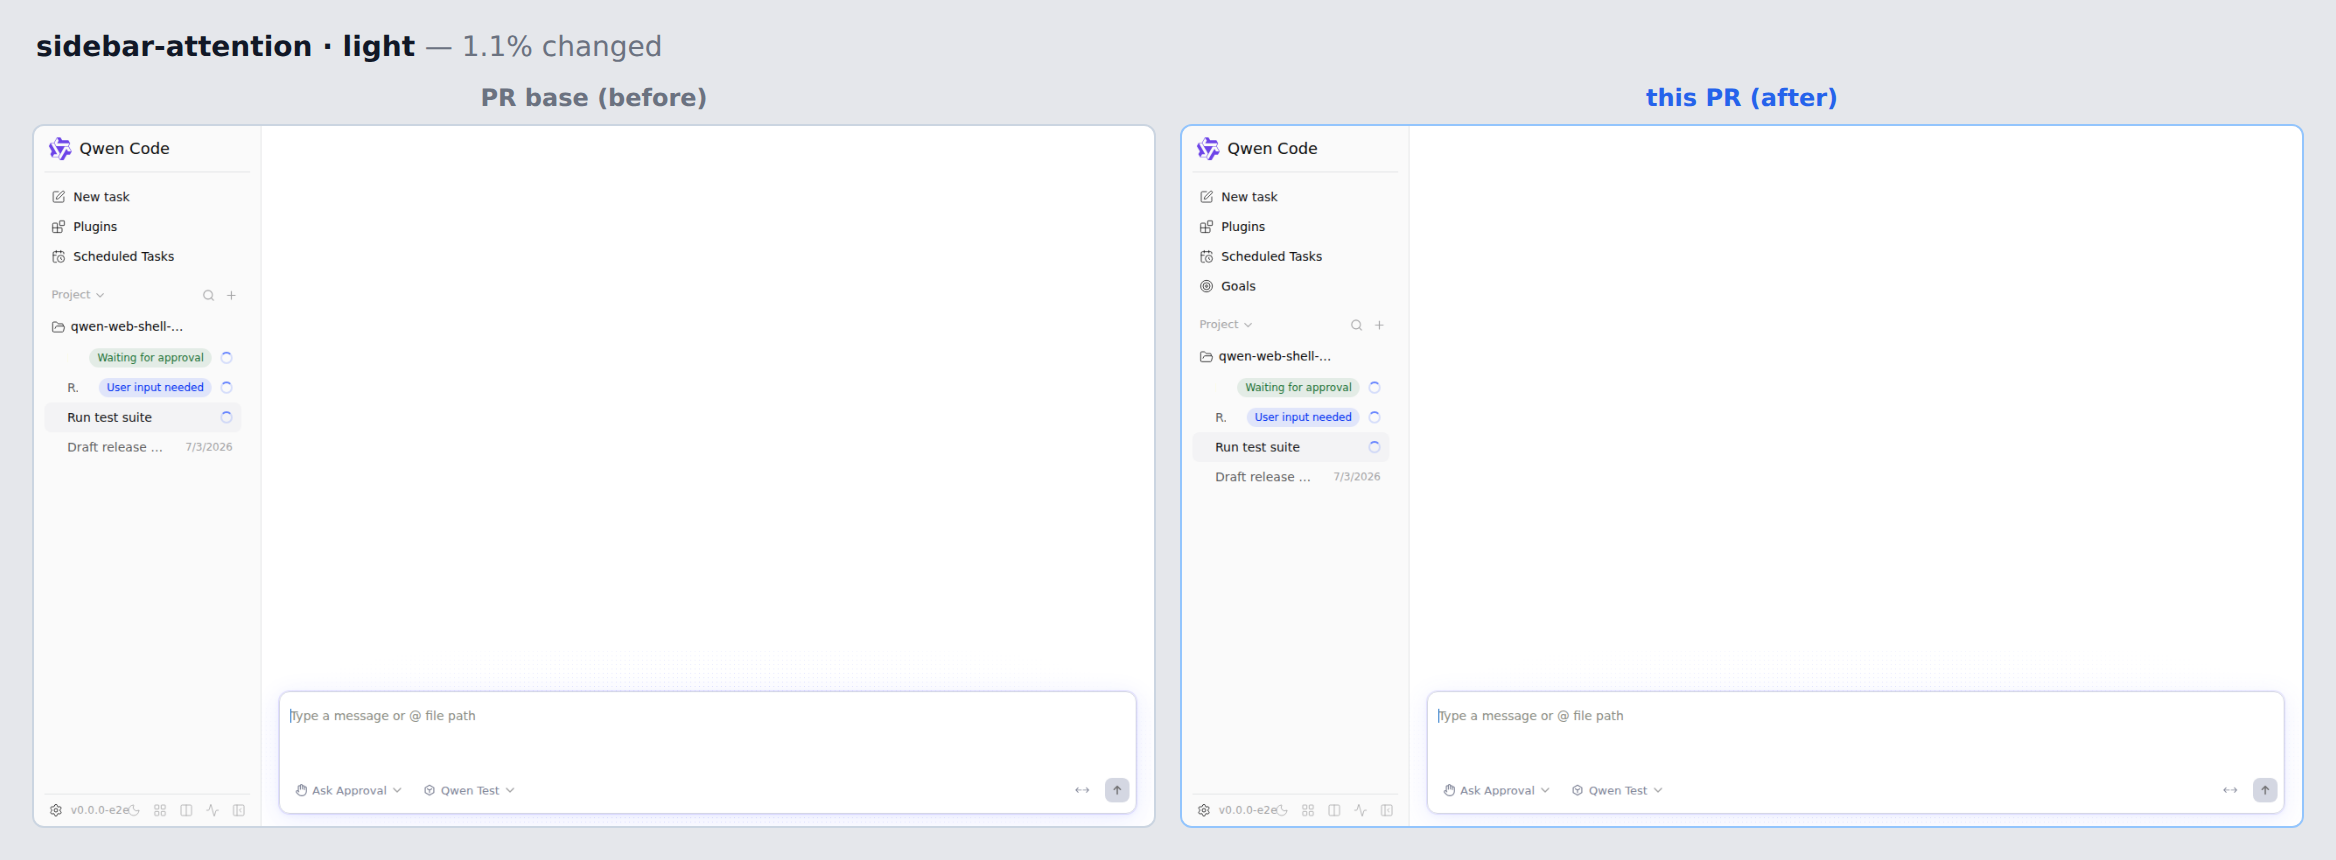Click the search icon beside Project in before panel
Viewport: 2336px width, 860px height.
tap(208, 295)
